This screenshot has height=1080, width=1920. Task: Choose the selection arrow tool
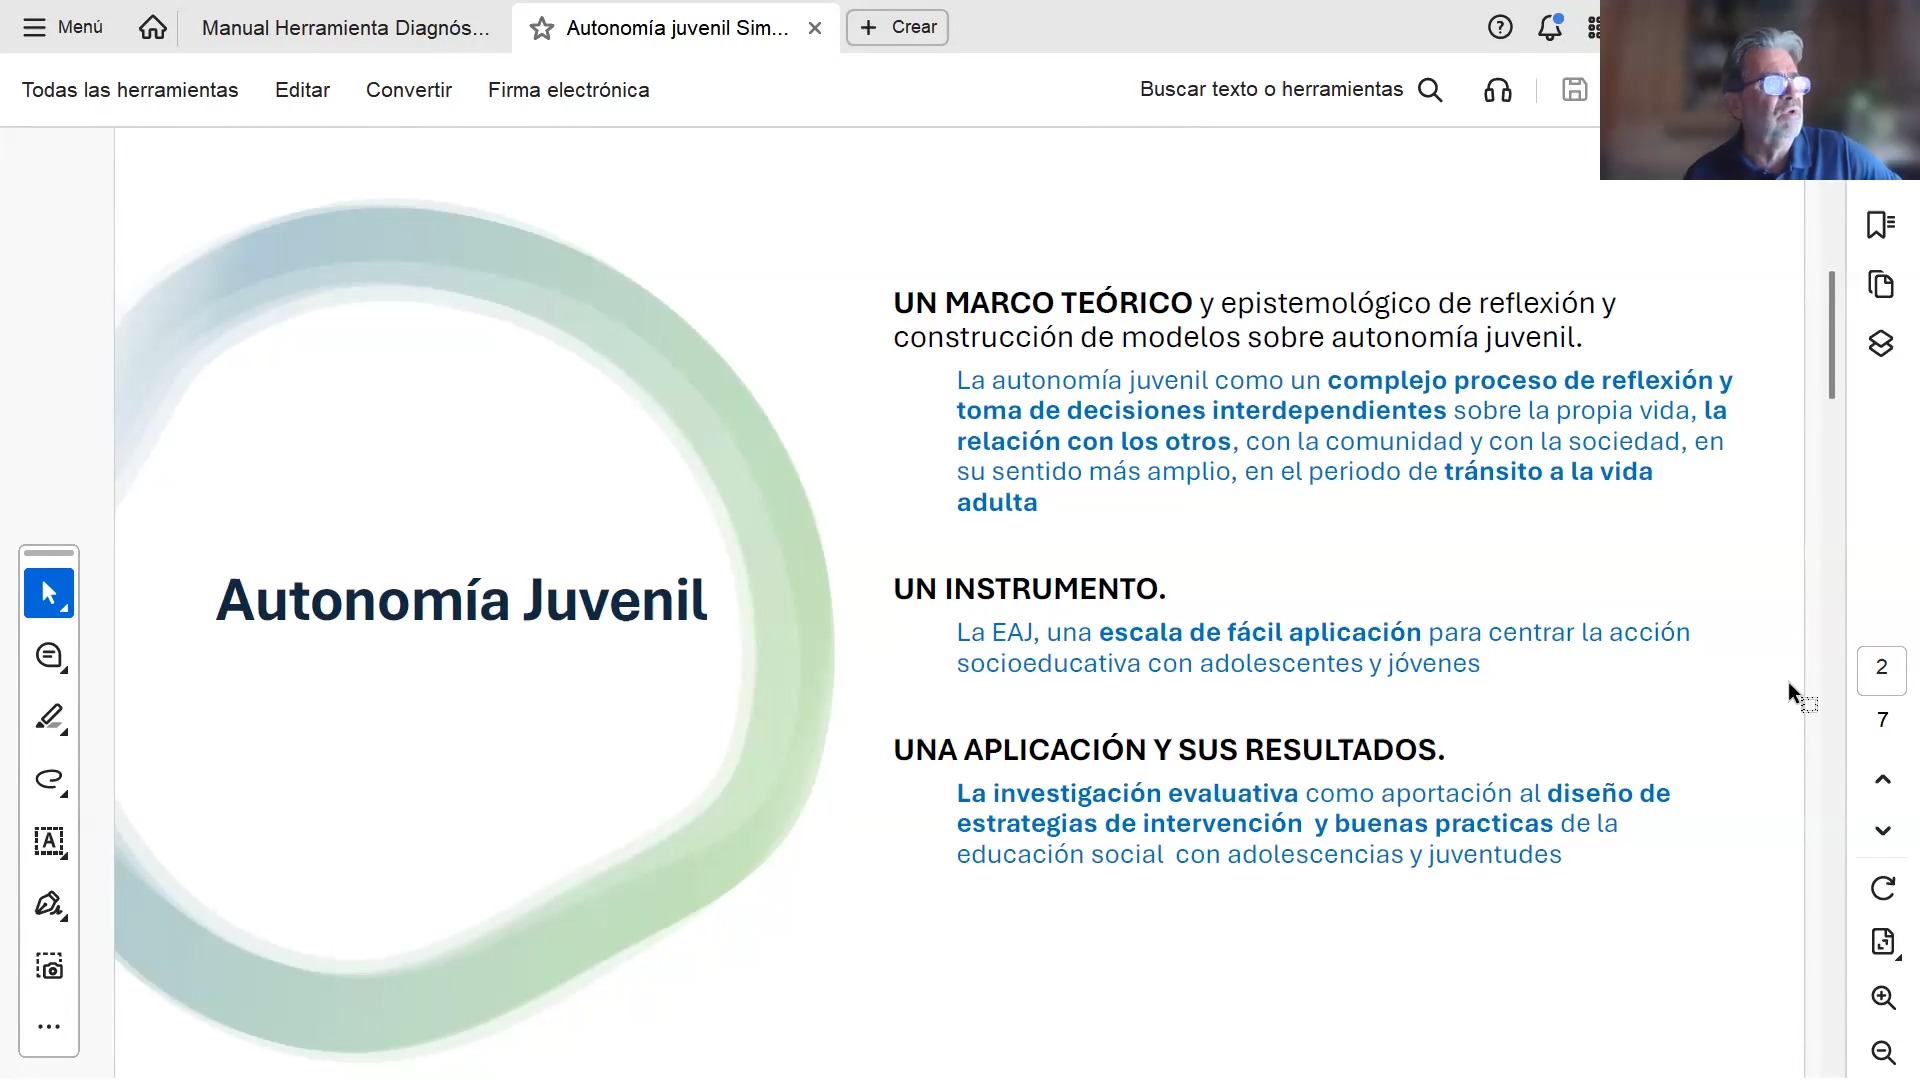click(x=49, y=593)
